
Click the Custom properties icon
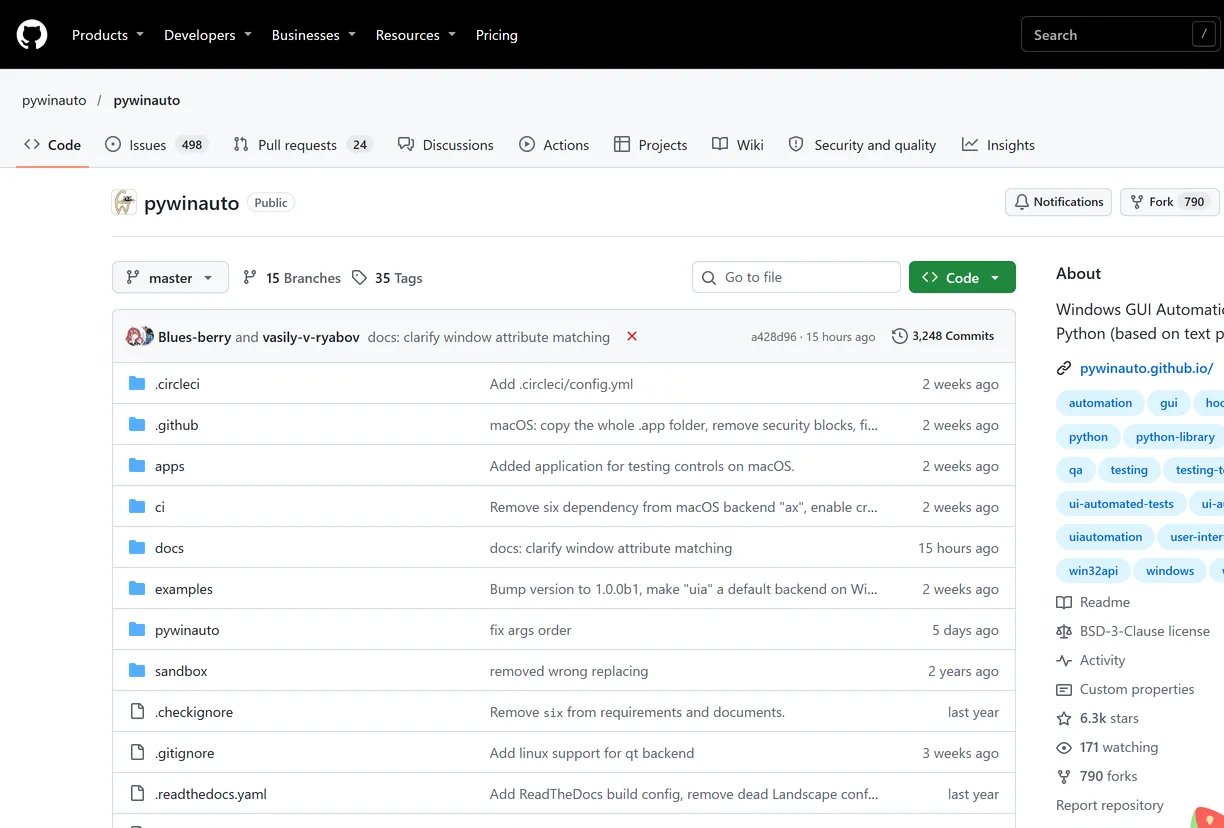1064,689
